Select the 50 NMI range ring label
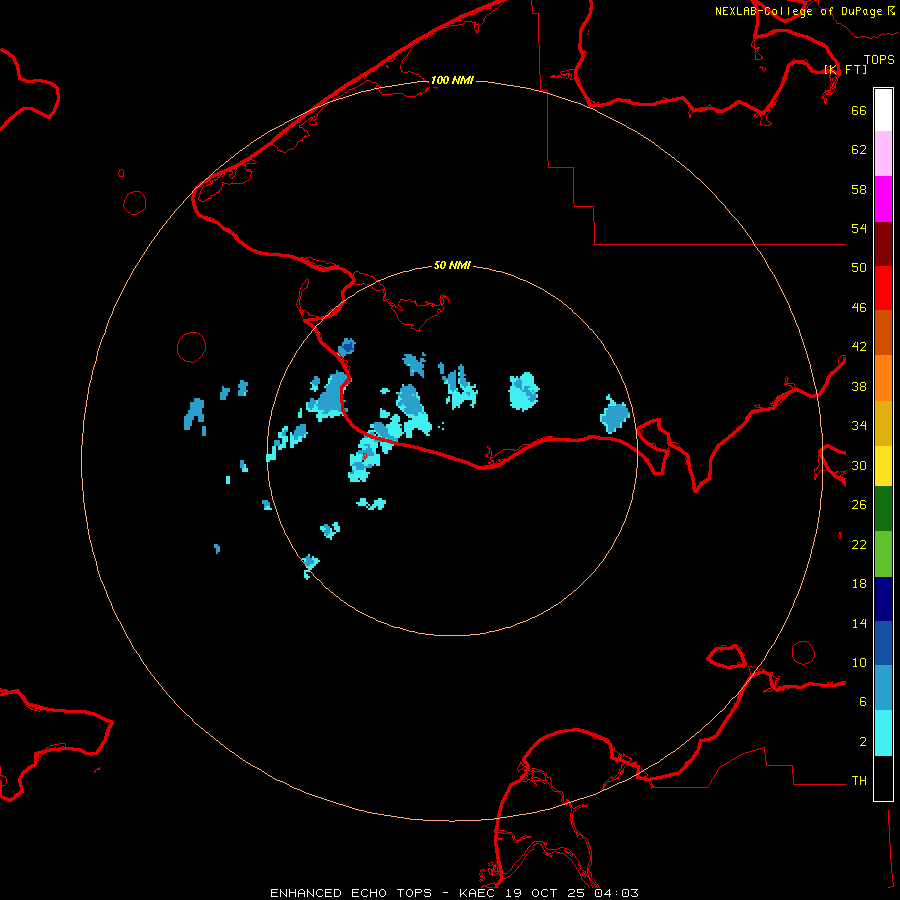This screenshot has height=900, width=900. (452, 265)
